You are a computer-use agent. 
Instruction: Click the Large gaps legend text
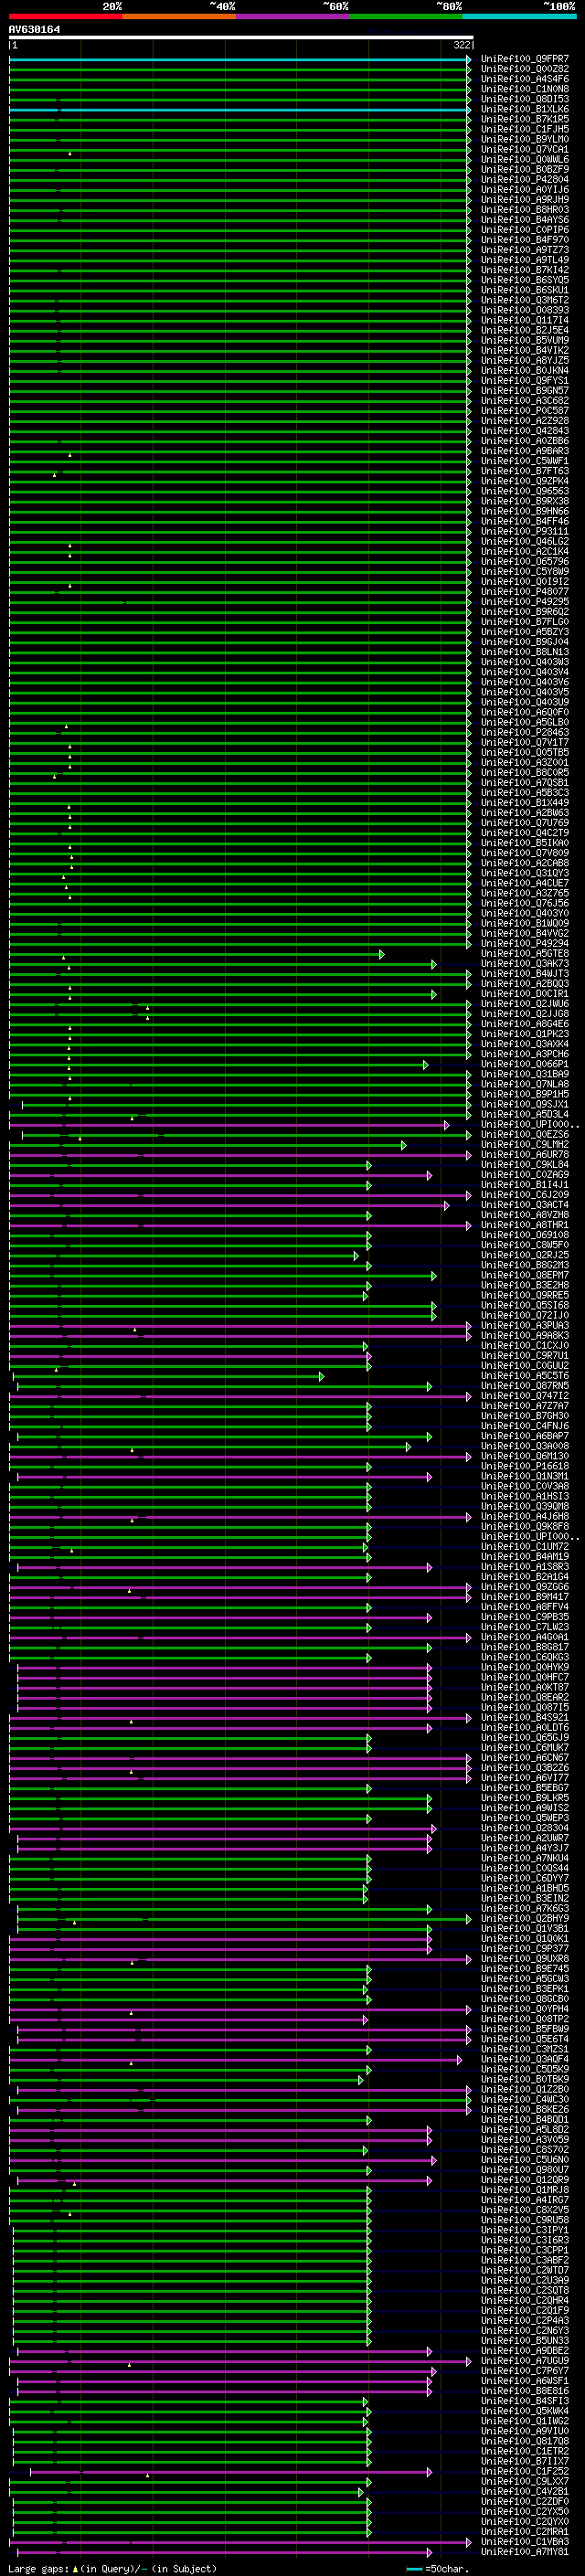pyautogui.click(x=40, y=2569)
